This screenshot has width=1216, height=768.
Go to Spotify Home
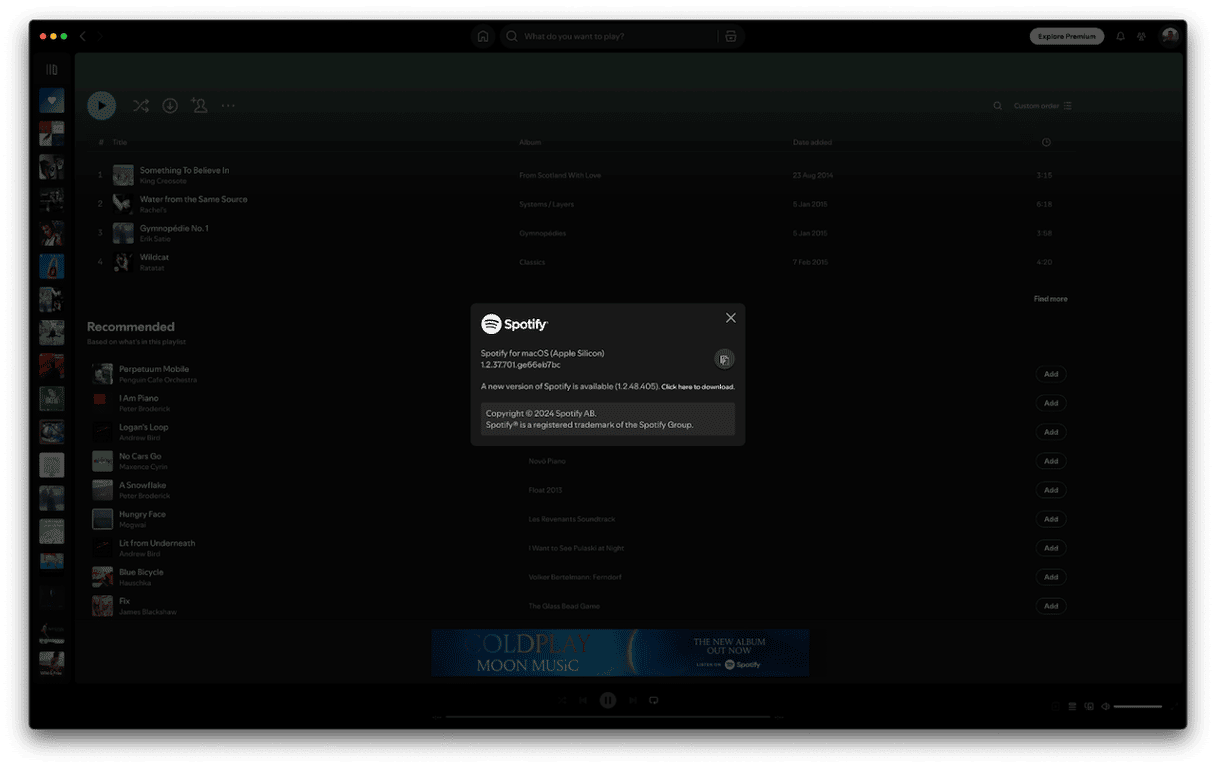click(x=483, y=36)
